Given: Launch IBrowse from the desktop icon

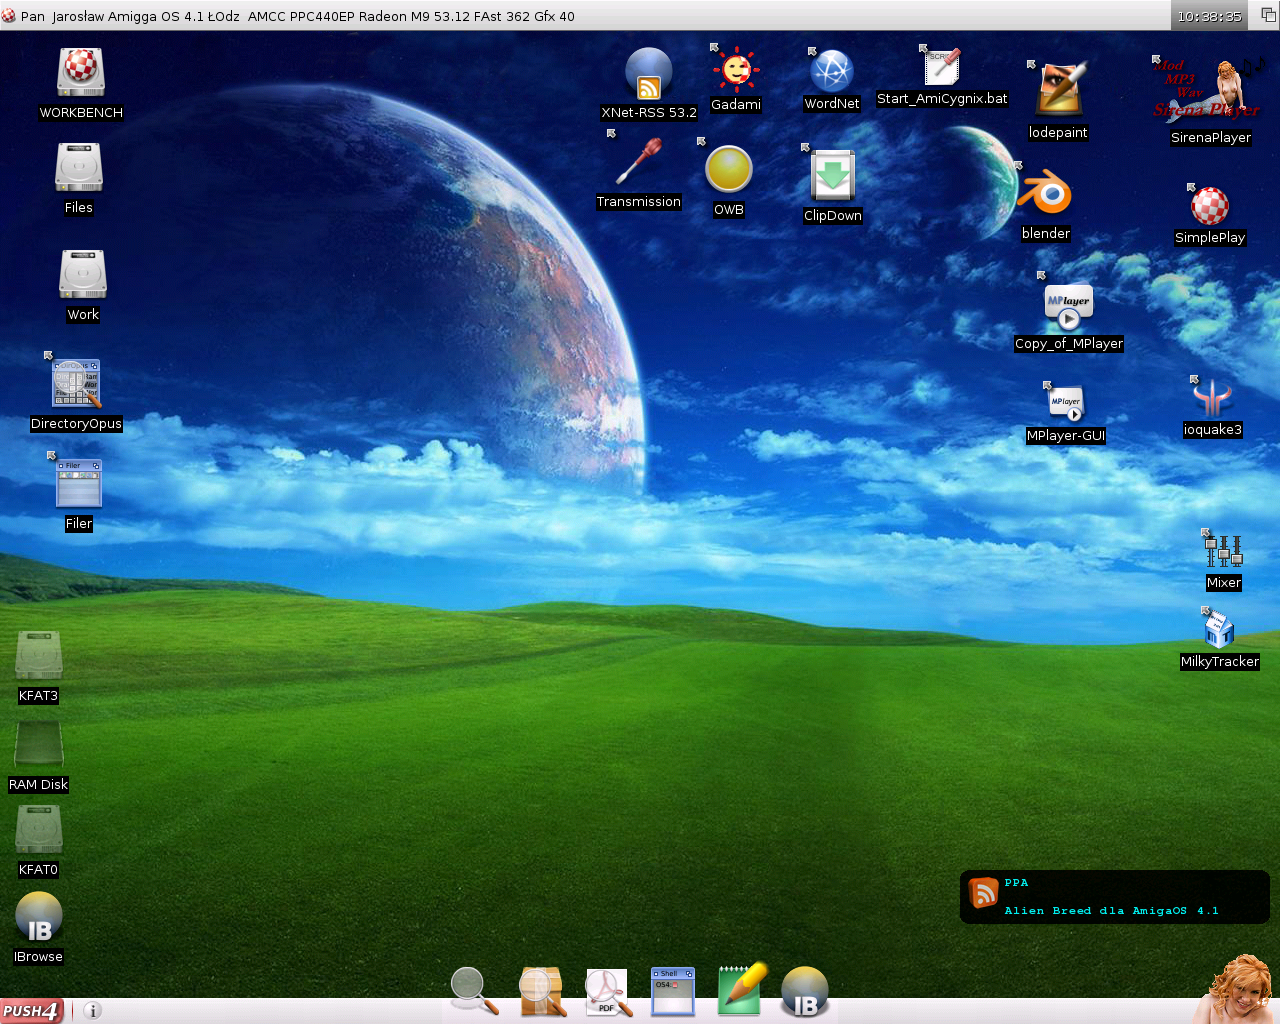Looking at the screenshot, I should [39, 917].
